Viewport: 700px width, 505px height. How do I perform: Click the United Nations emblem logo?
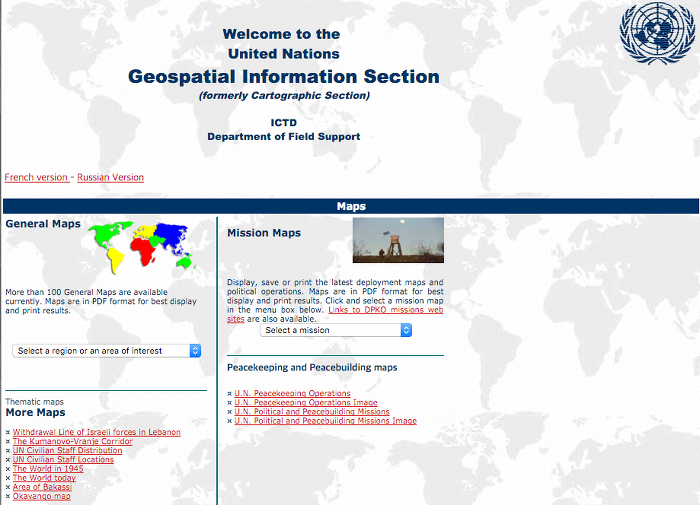point(658,33)
